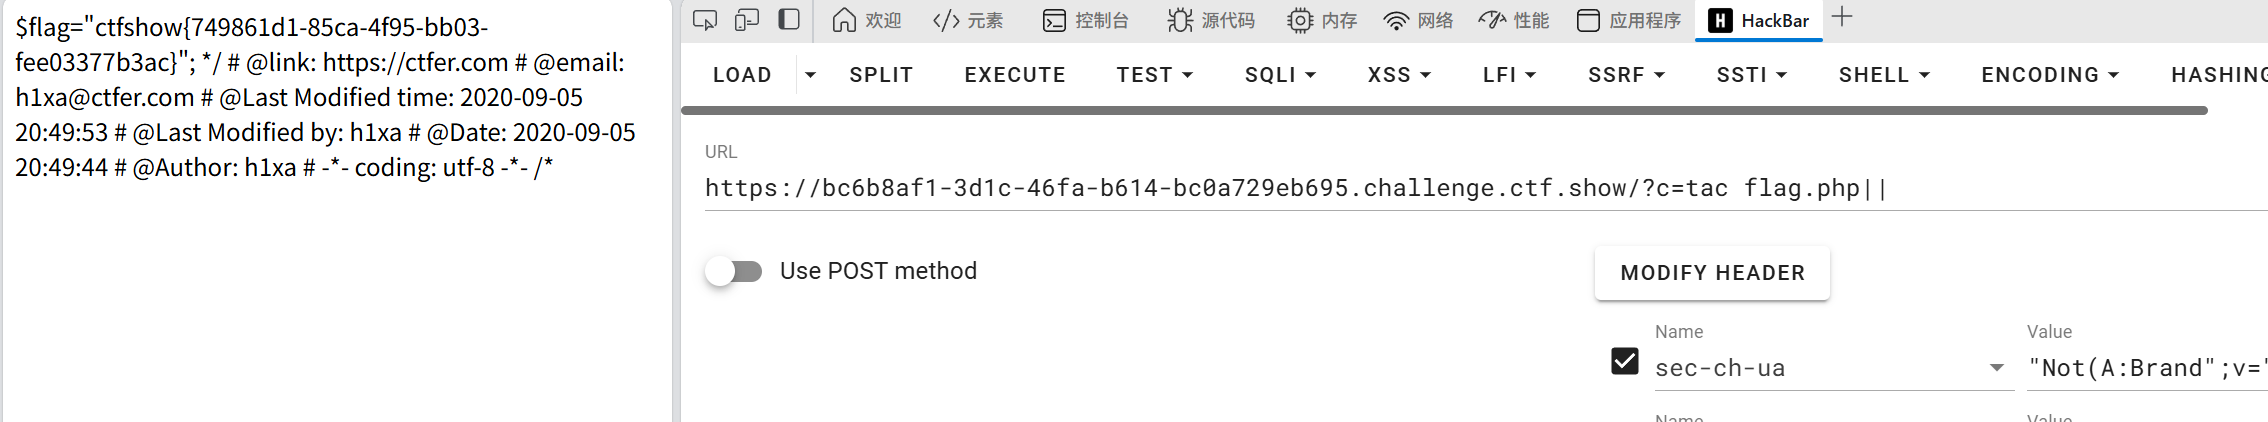Open the Welcome (欢迎) home tab
Viewport: 2268px width, 422px height.
point(867,20)
